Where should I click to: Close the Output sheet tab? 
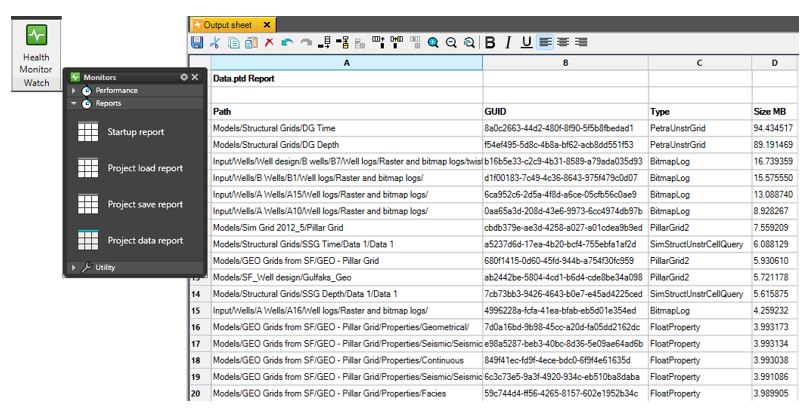point(267,25)
